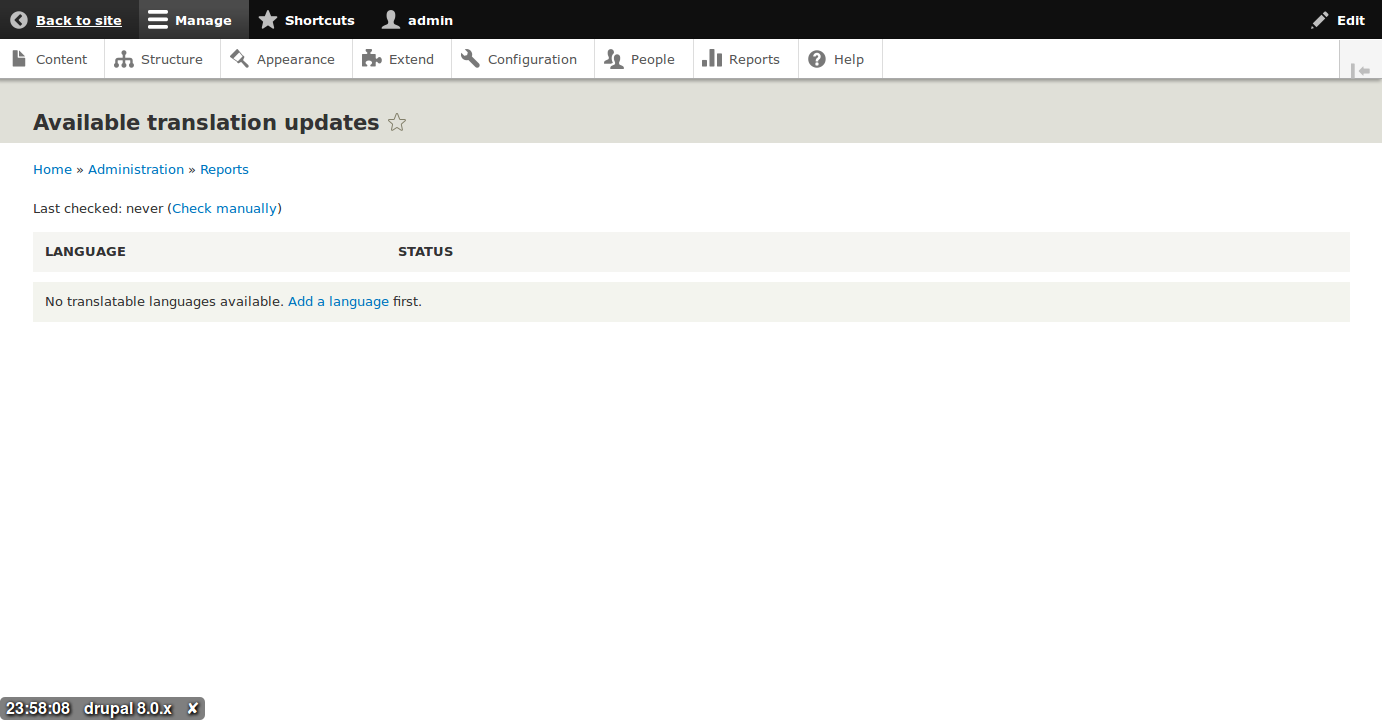The height and width of the screenshot is (720, 1382).
Task: Click the admin user silhouette icon
Action: (391, 20)
